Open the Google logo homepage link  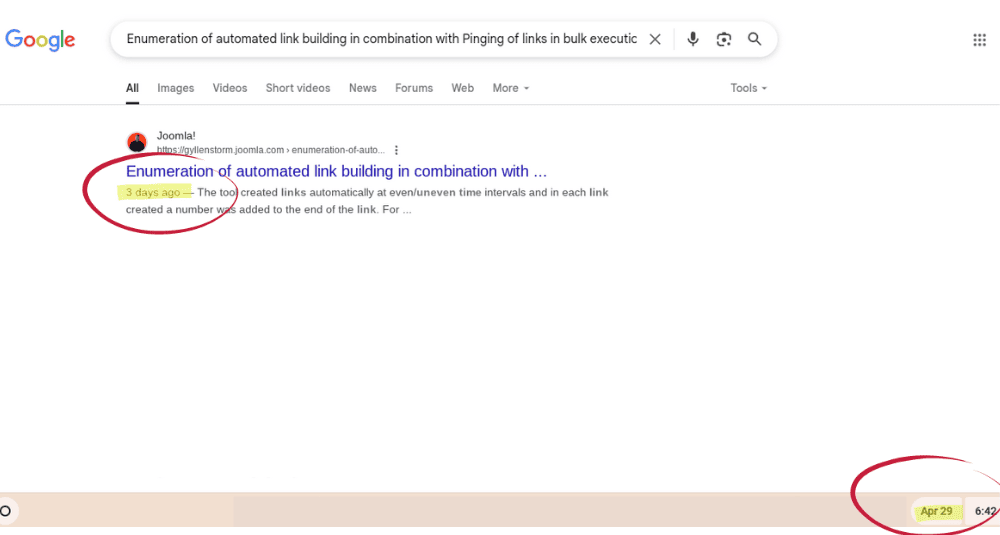tap(40, 40)
